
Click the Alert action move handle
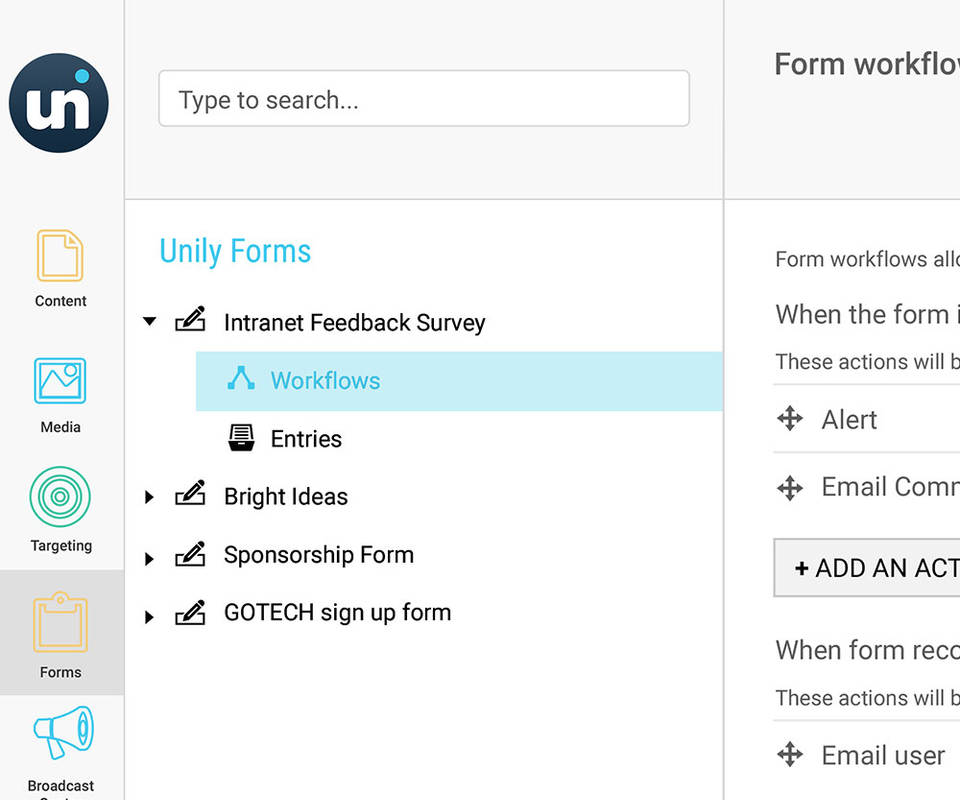pyautogui.click(x=790, y=419)
